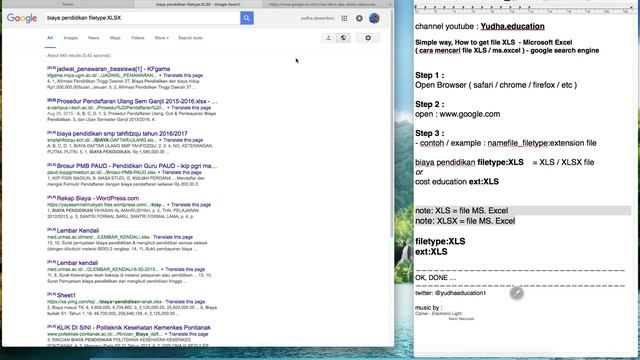The image size is (640, 360).
Task: Click the round pencil edit icon in the notes window
Action: 517,293
